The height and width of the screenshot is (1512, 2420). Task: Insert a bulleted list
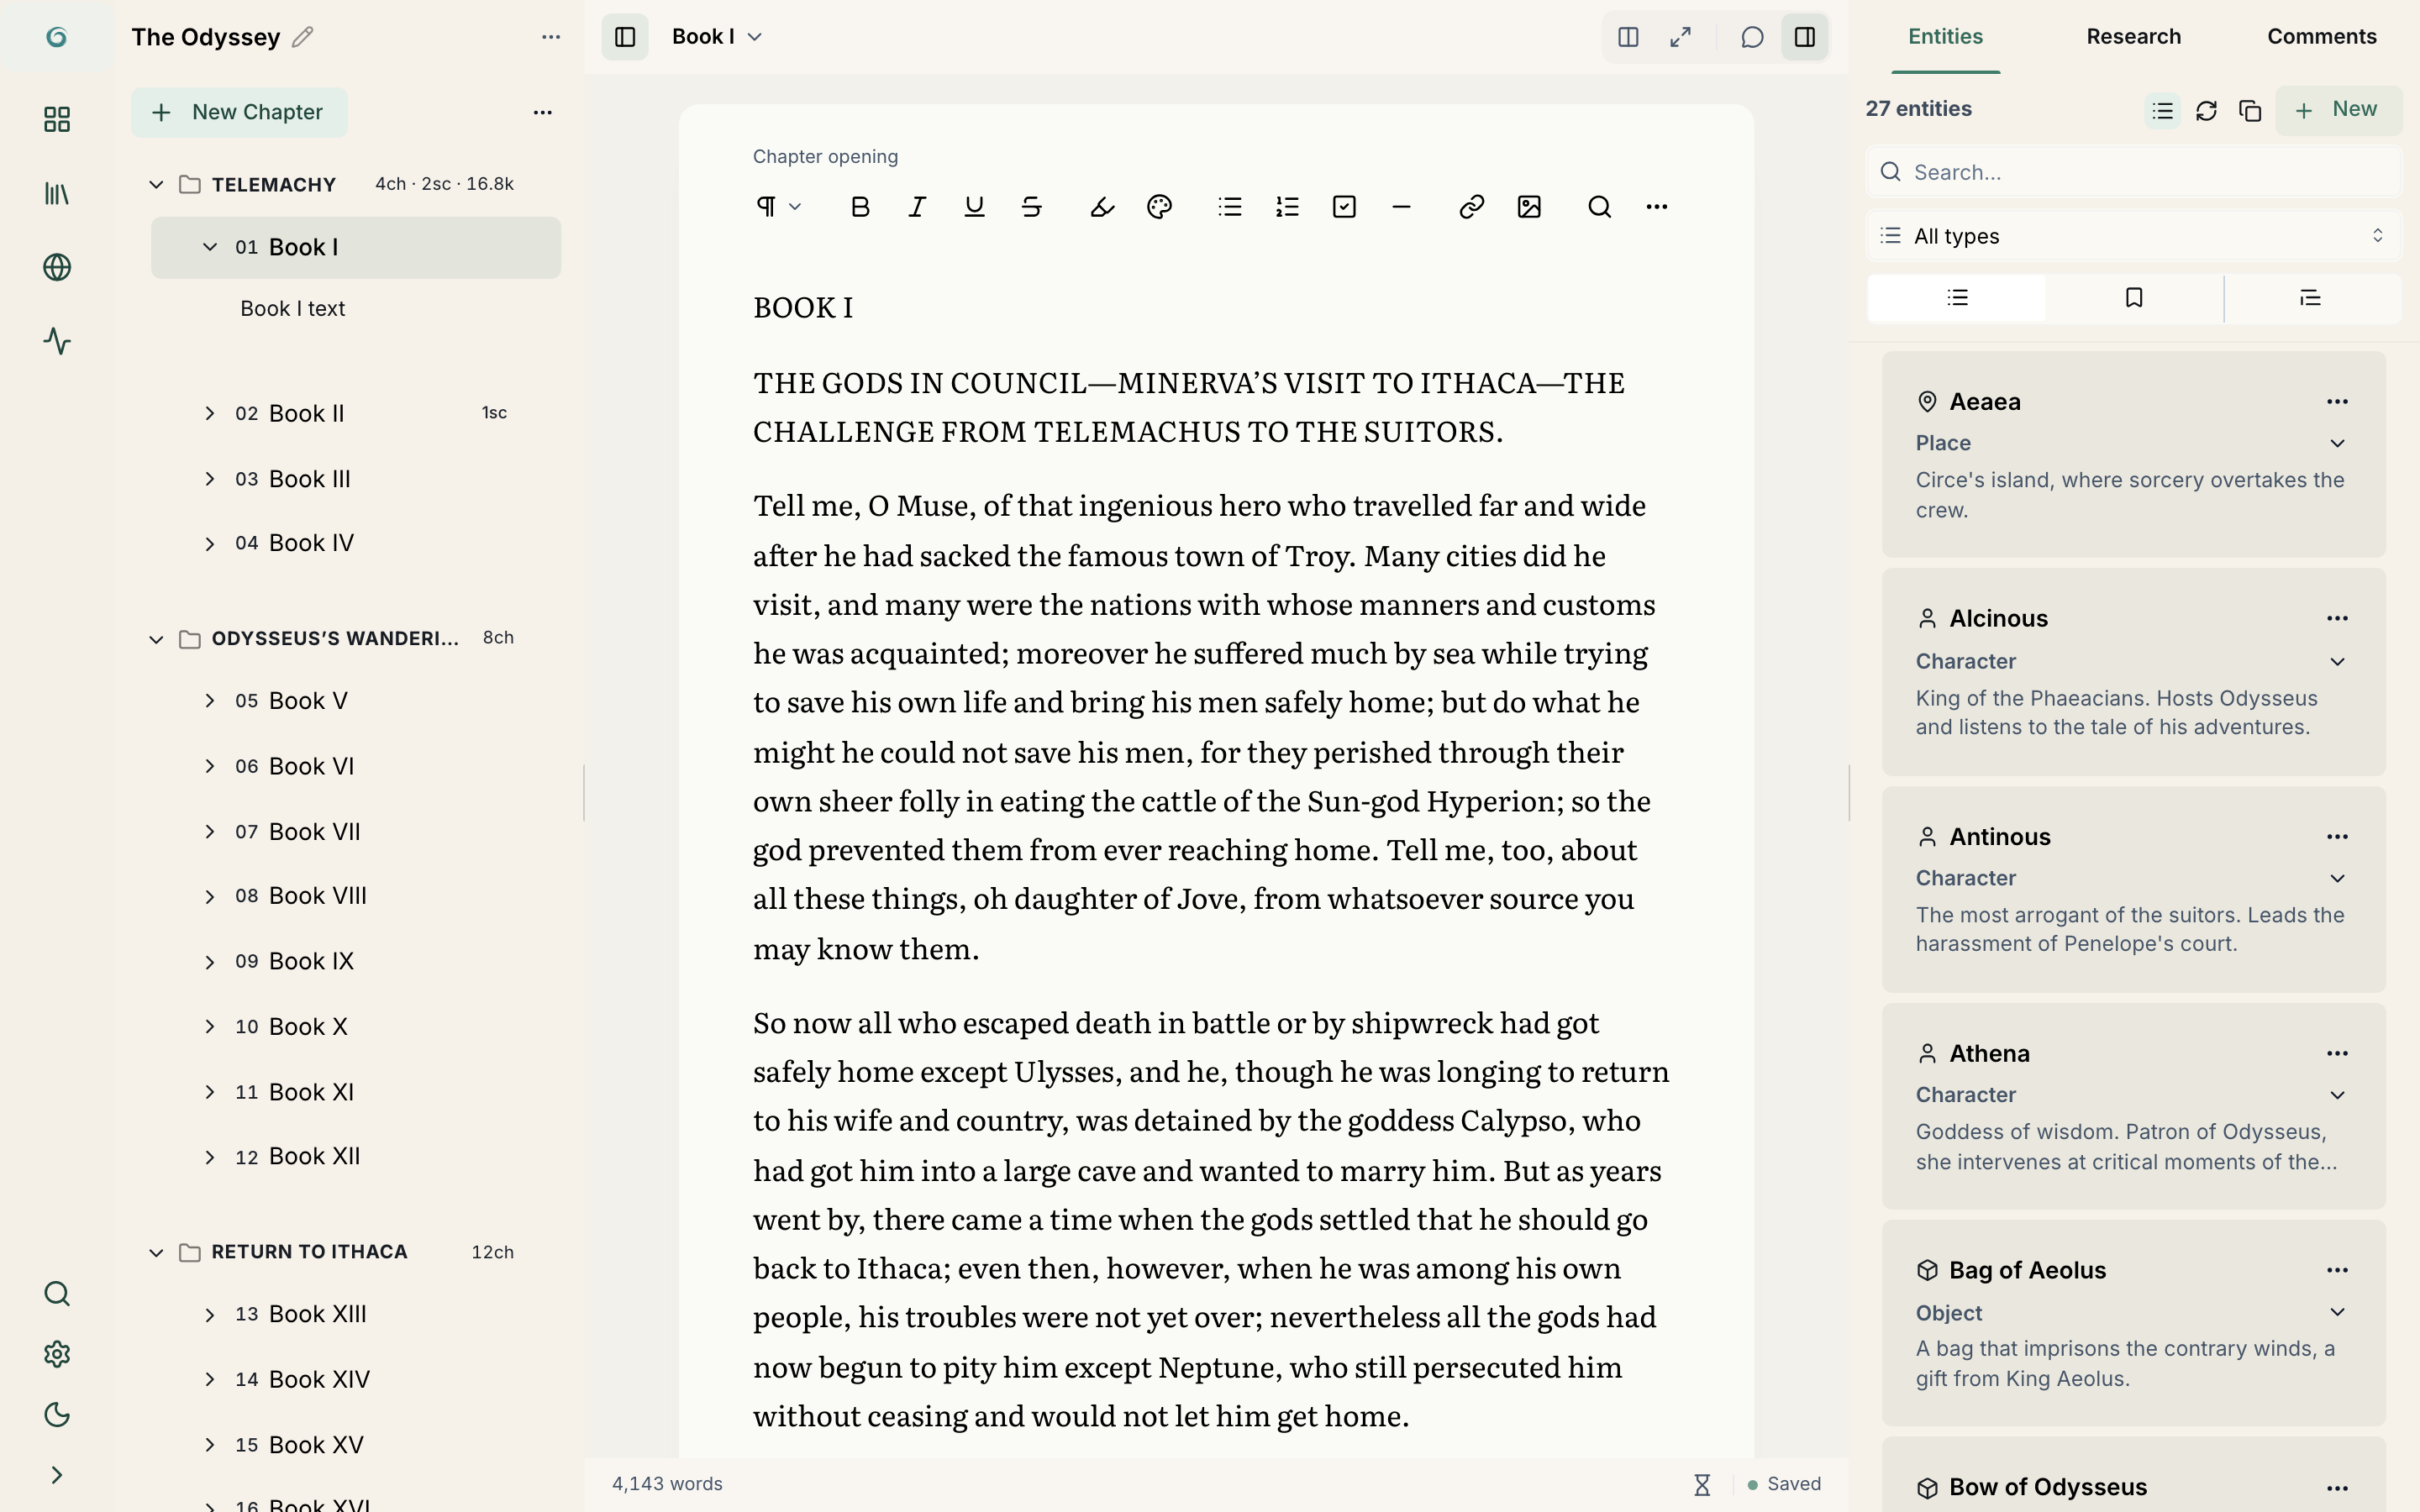coord(1230,207)
